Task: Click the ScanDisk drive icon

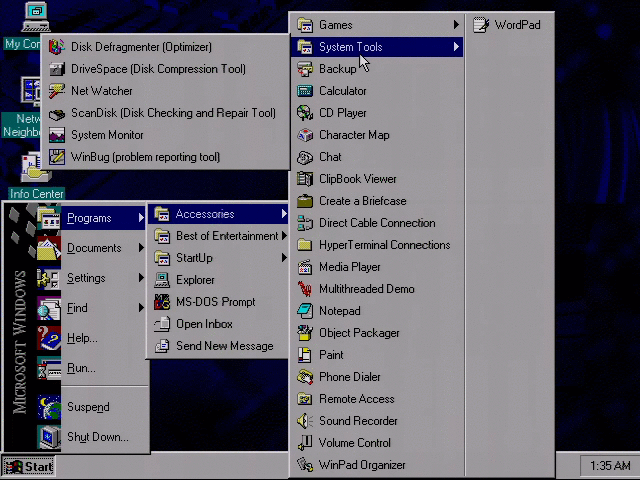Action: 57,113
